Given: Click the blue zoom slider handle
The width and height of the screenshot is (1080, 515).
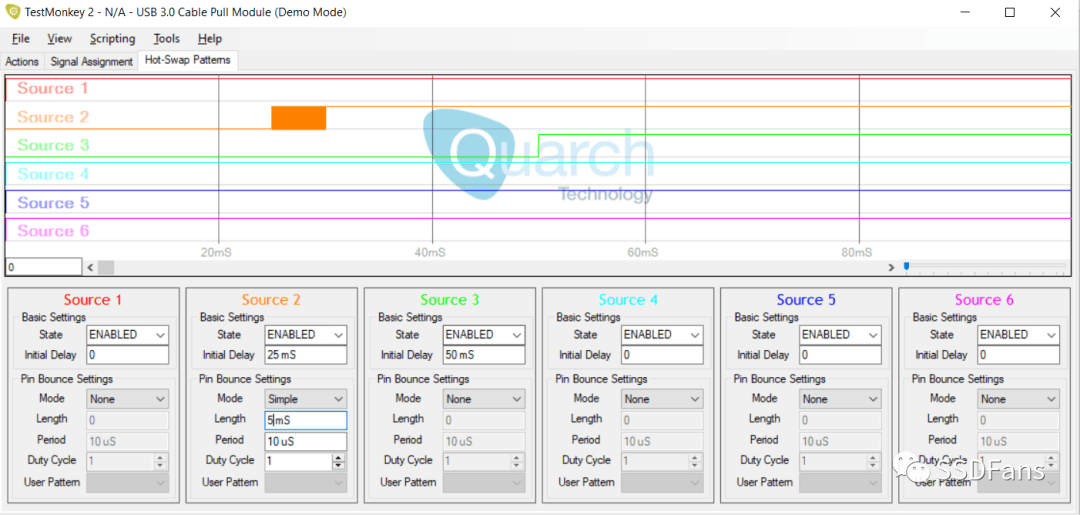Looking at the screenshot, I should (x=906, y=266).
